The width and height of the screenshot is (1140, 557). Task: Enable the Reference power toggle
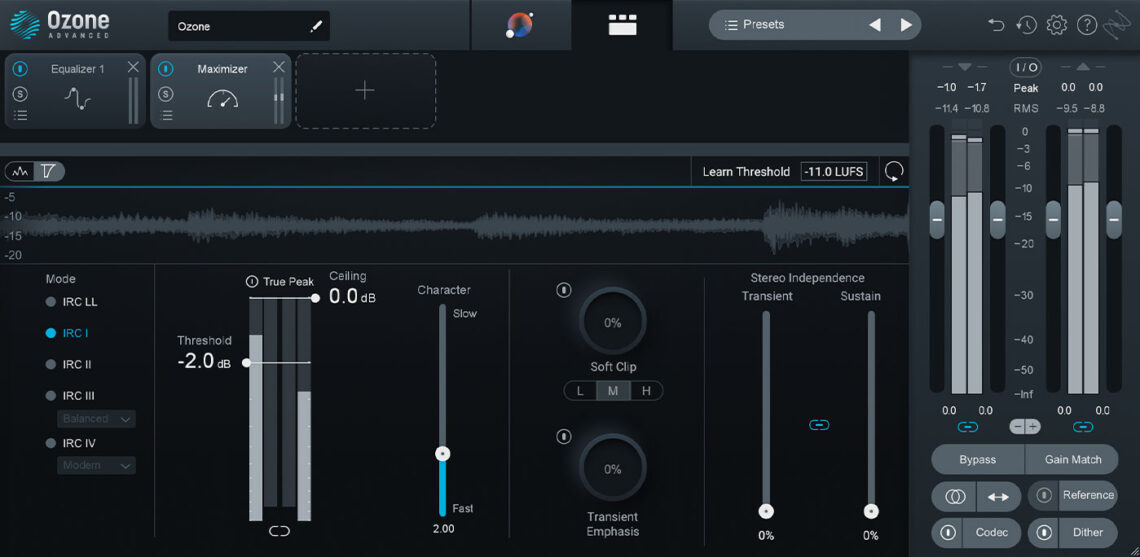click(1045, 495)
